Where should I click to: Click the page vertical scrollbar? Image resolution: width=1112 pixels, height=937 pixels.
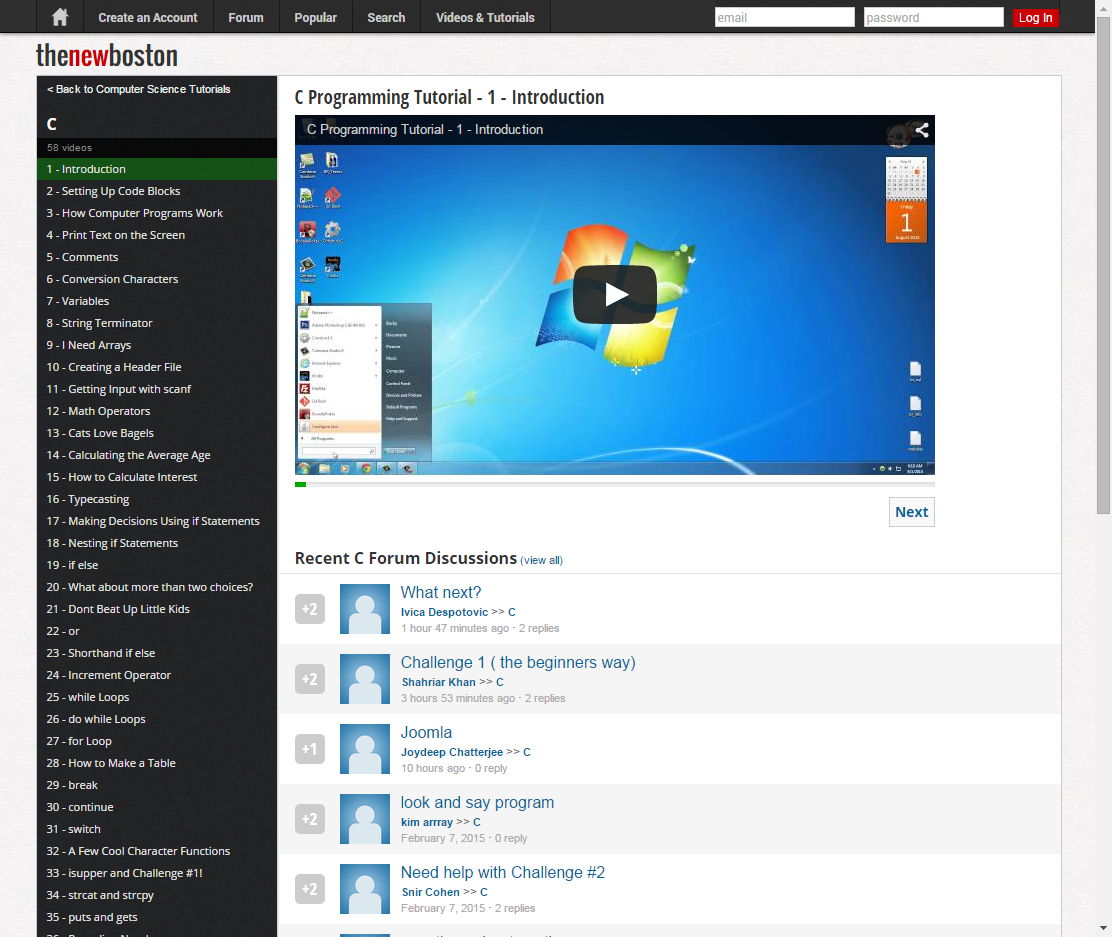[1103, 265]
